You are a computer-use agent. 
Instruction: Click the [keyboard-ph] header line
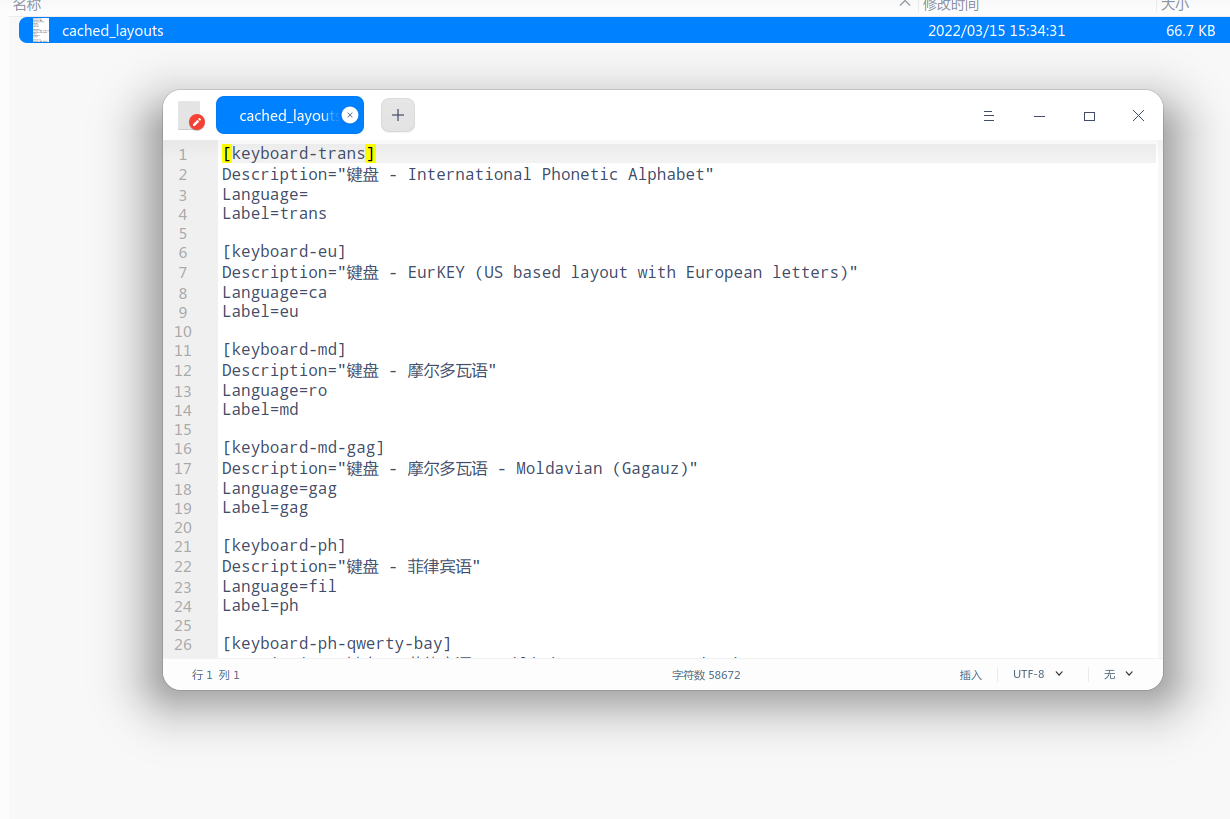click(x=284, y=546)
